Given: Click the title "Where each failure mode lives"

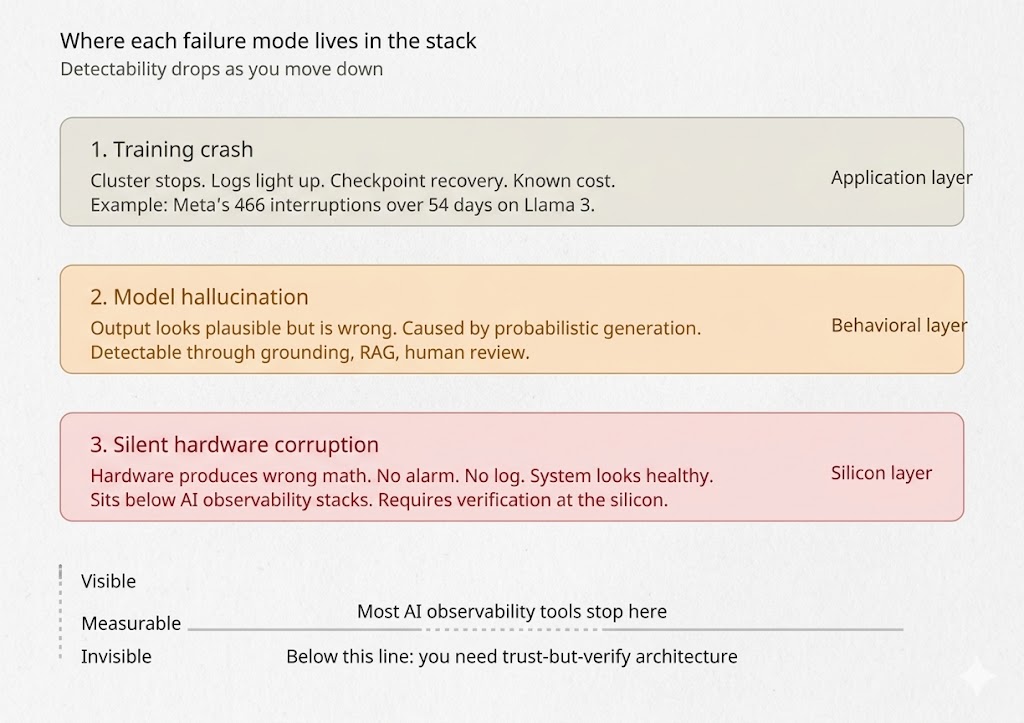Looking at the screenshot, I should pos(268,41).
